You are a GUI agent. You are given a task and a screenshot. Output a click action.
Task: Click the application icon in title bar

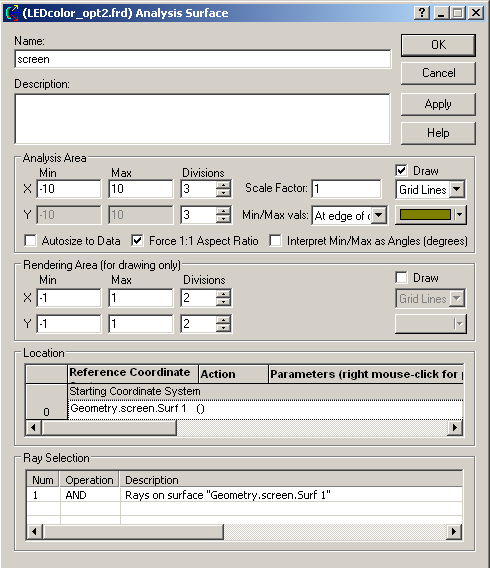pos(12,13)
